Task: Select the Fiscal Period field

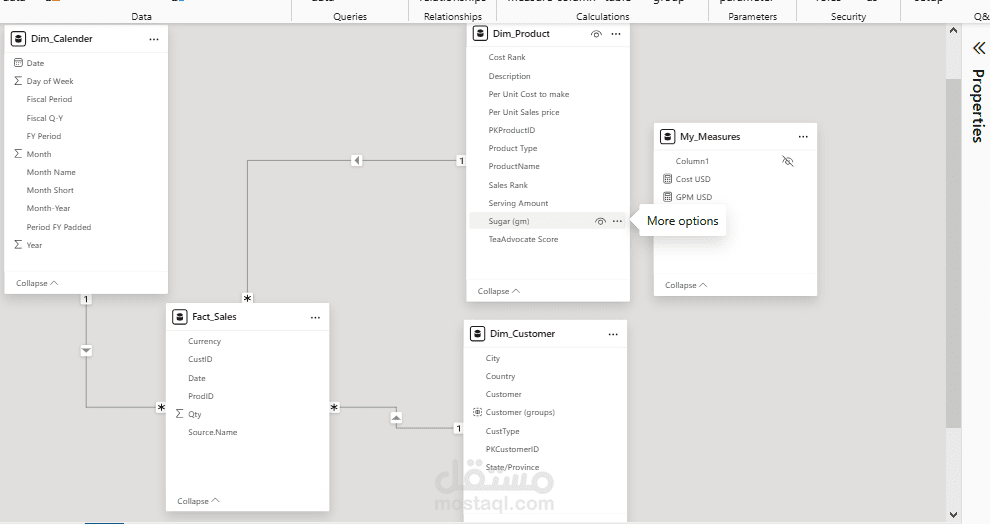Action: coord(49,99)
